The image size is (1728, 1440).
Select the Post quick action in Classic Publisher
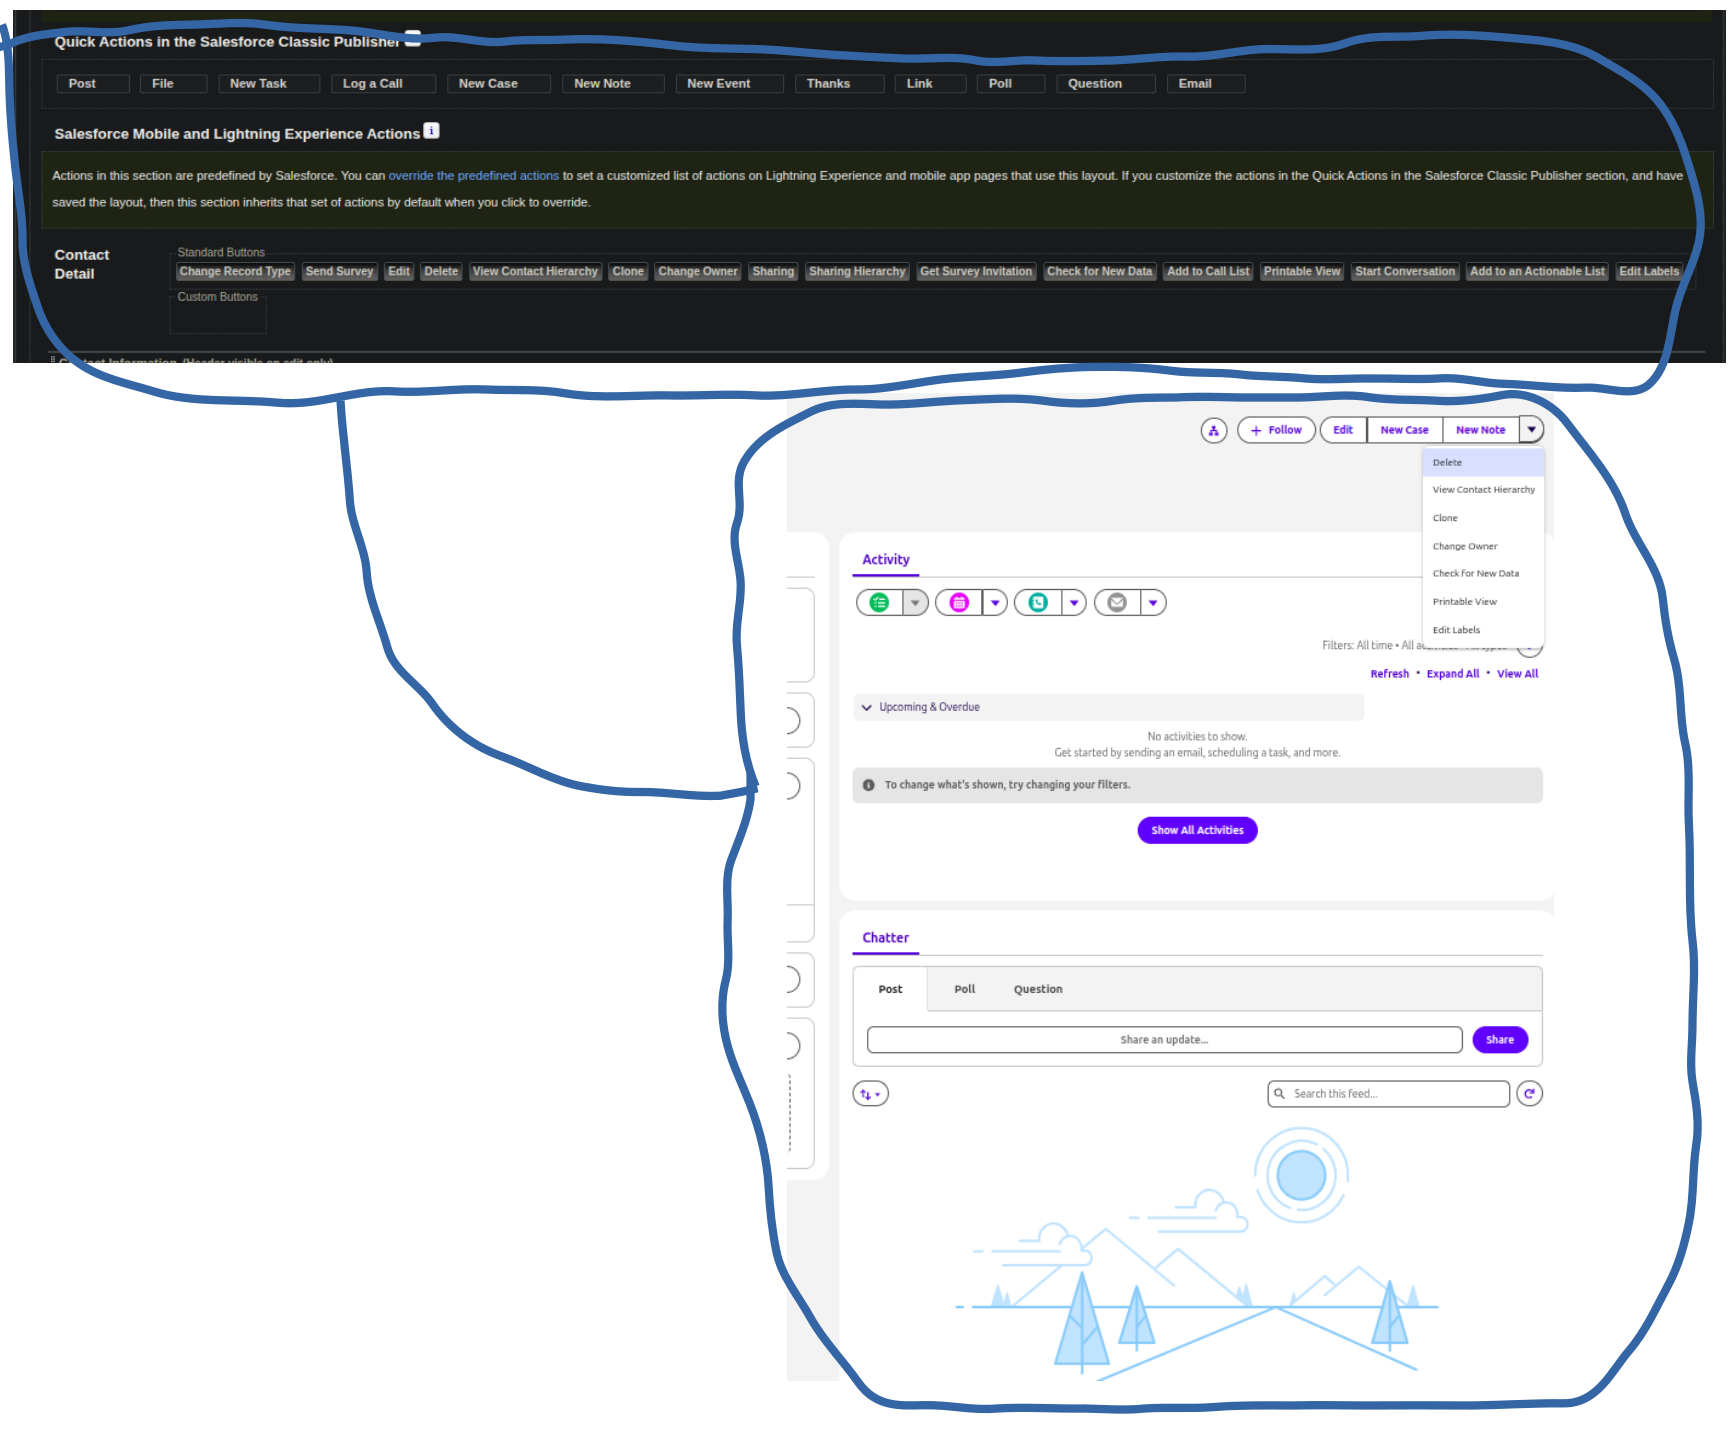point(93,84)
